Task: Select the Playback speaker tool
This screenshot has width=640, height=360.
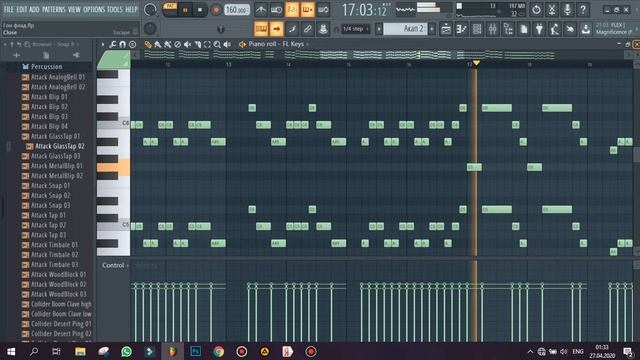Action: [227, 44]
